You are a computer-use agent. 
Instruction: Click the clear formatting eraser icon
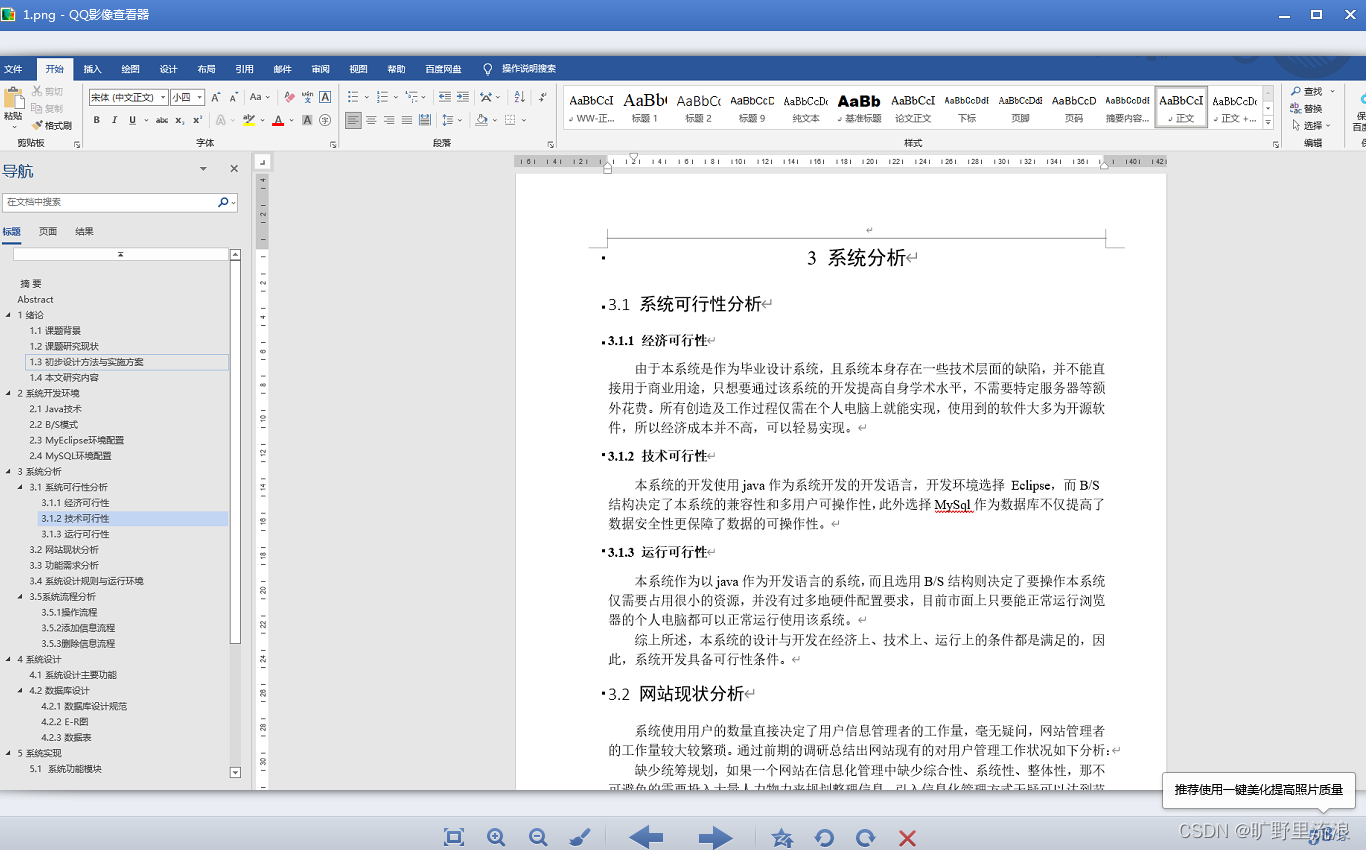(x=290, y=97)
